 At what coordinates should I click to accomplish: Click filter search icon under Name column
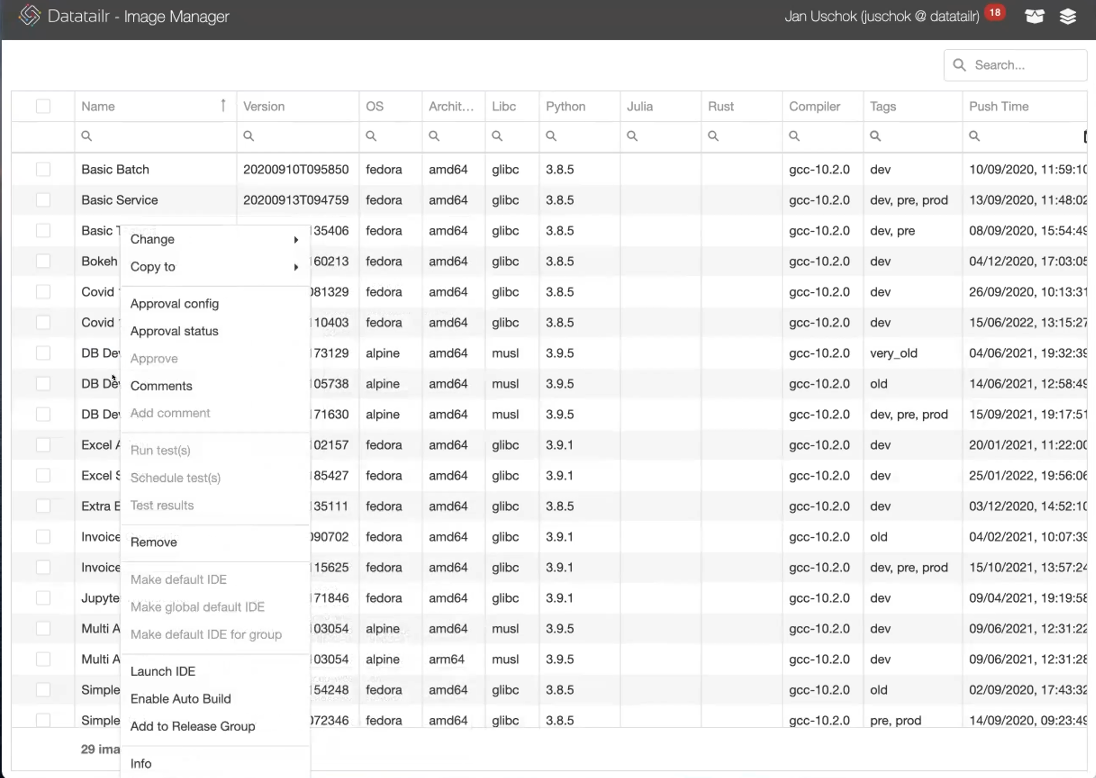pos(87,136)
